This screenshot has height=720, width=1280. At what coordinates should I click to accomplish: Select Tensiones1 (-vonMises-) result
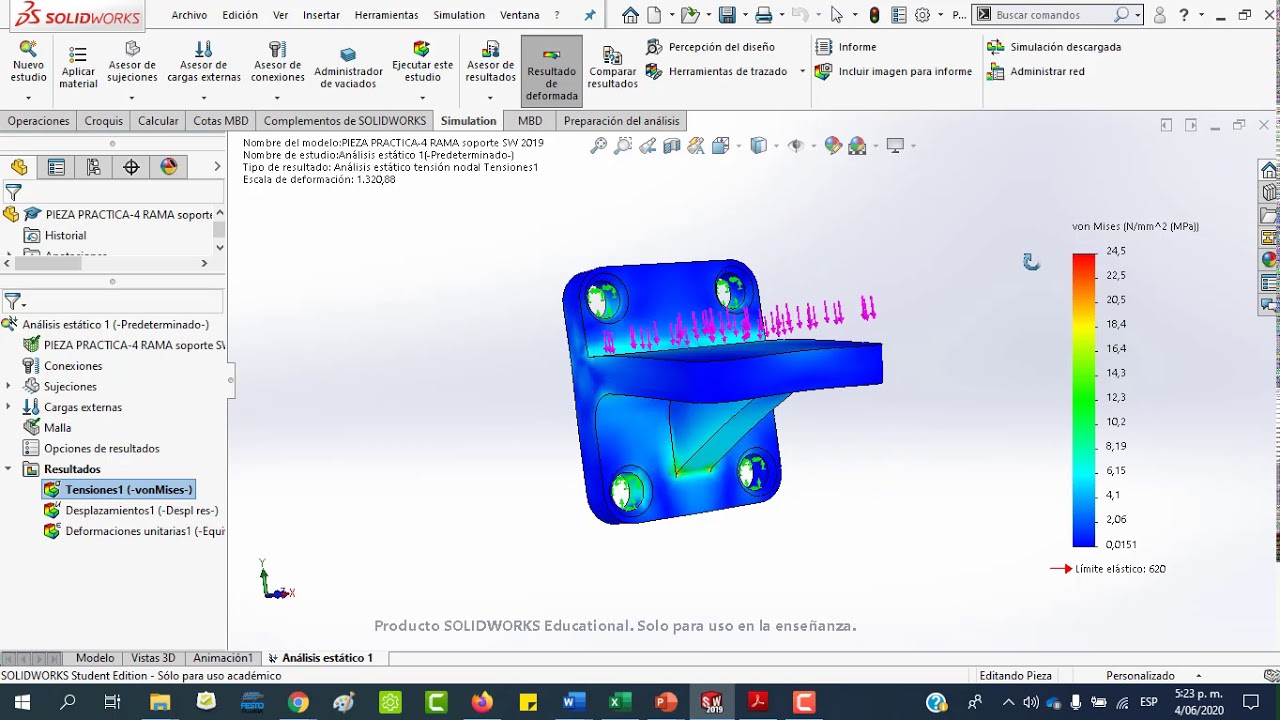118,490
